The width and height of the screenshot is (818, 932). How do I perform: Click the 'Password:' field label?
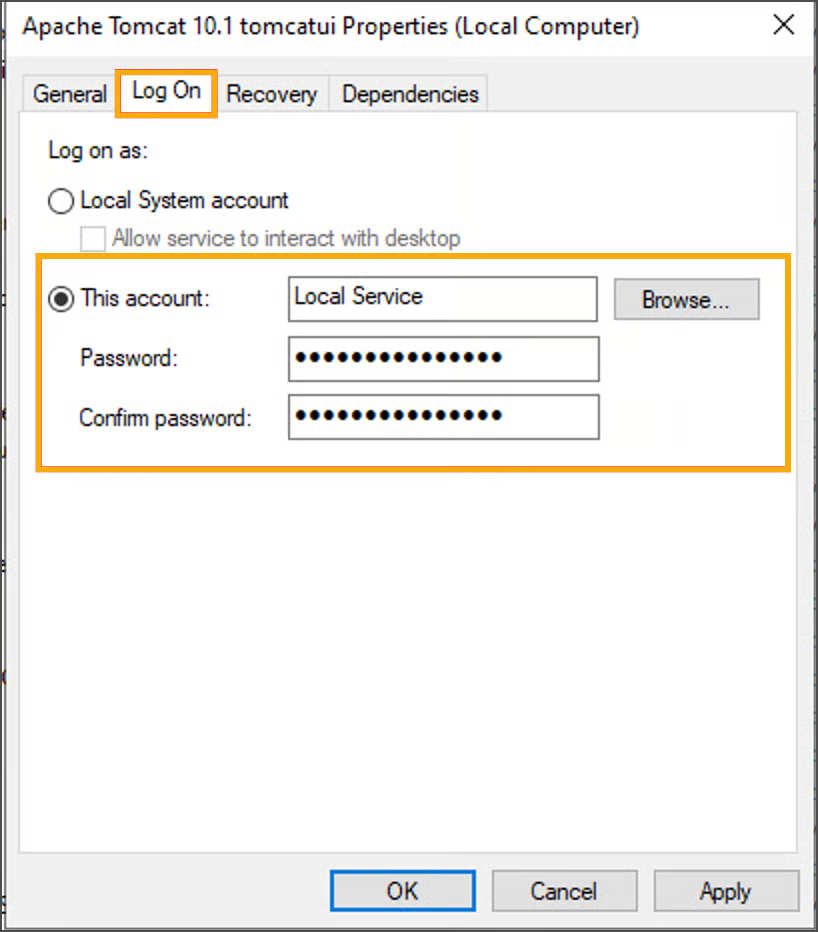pos(129,358)
